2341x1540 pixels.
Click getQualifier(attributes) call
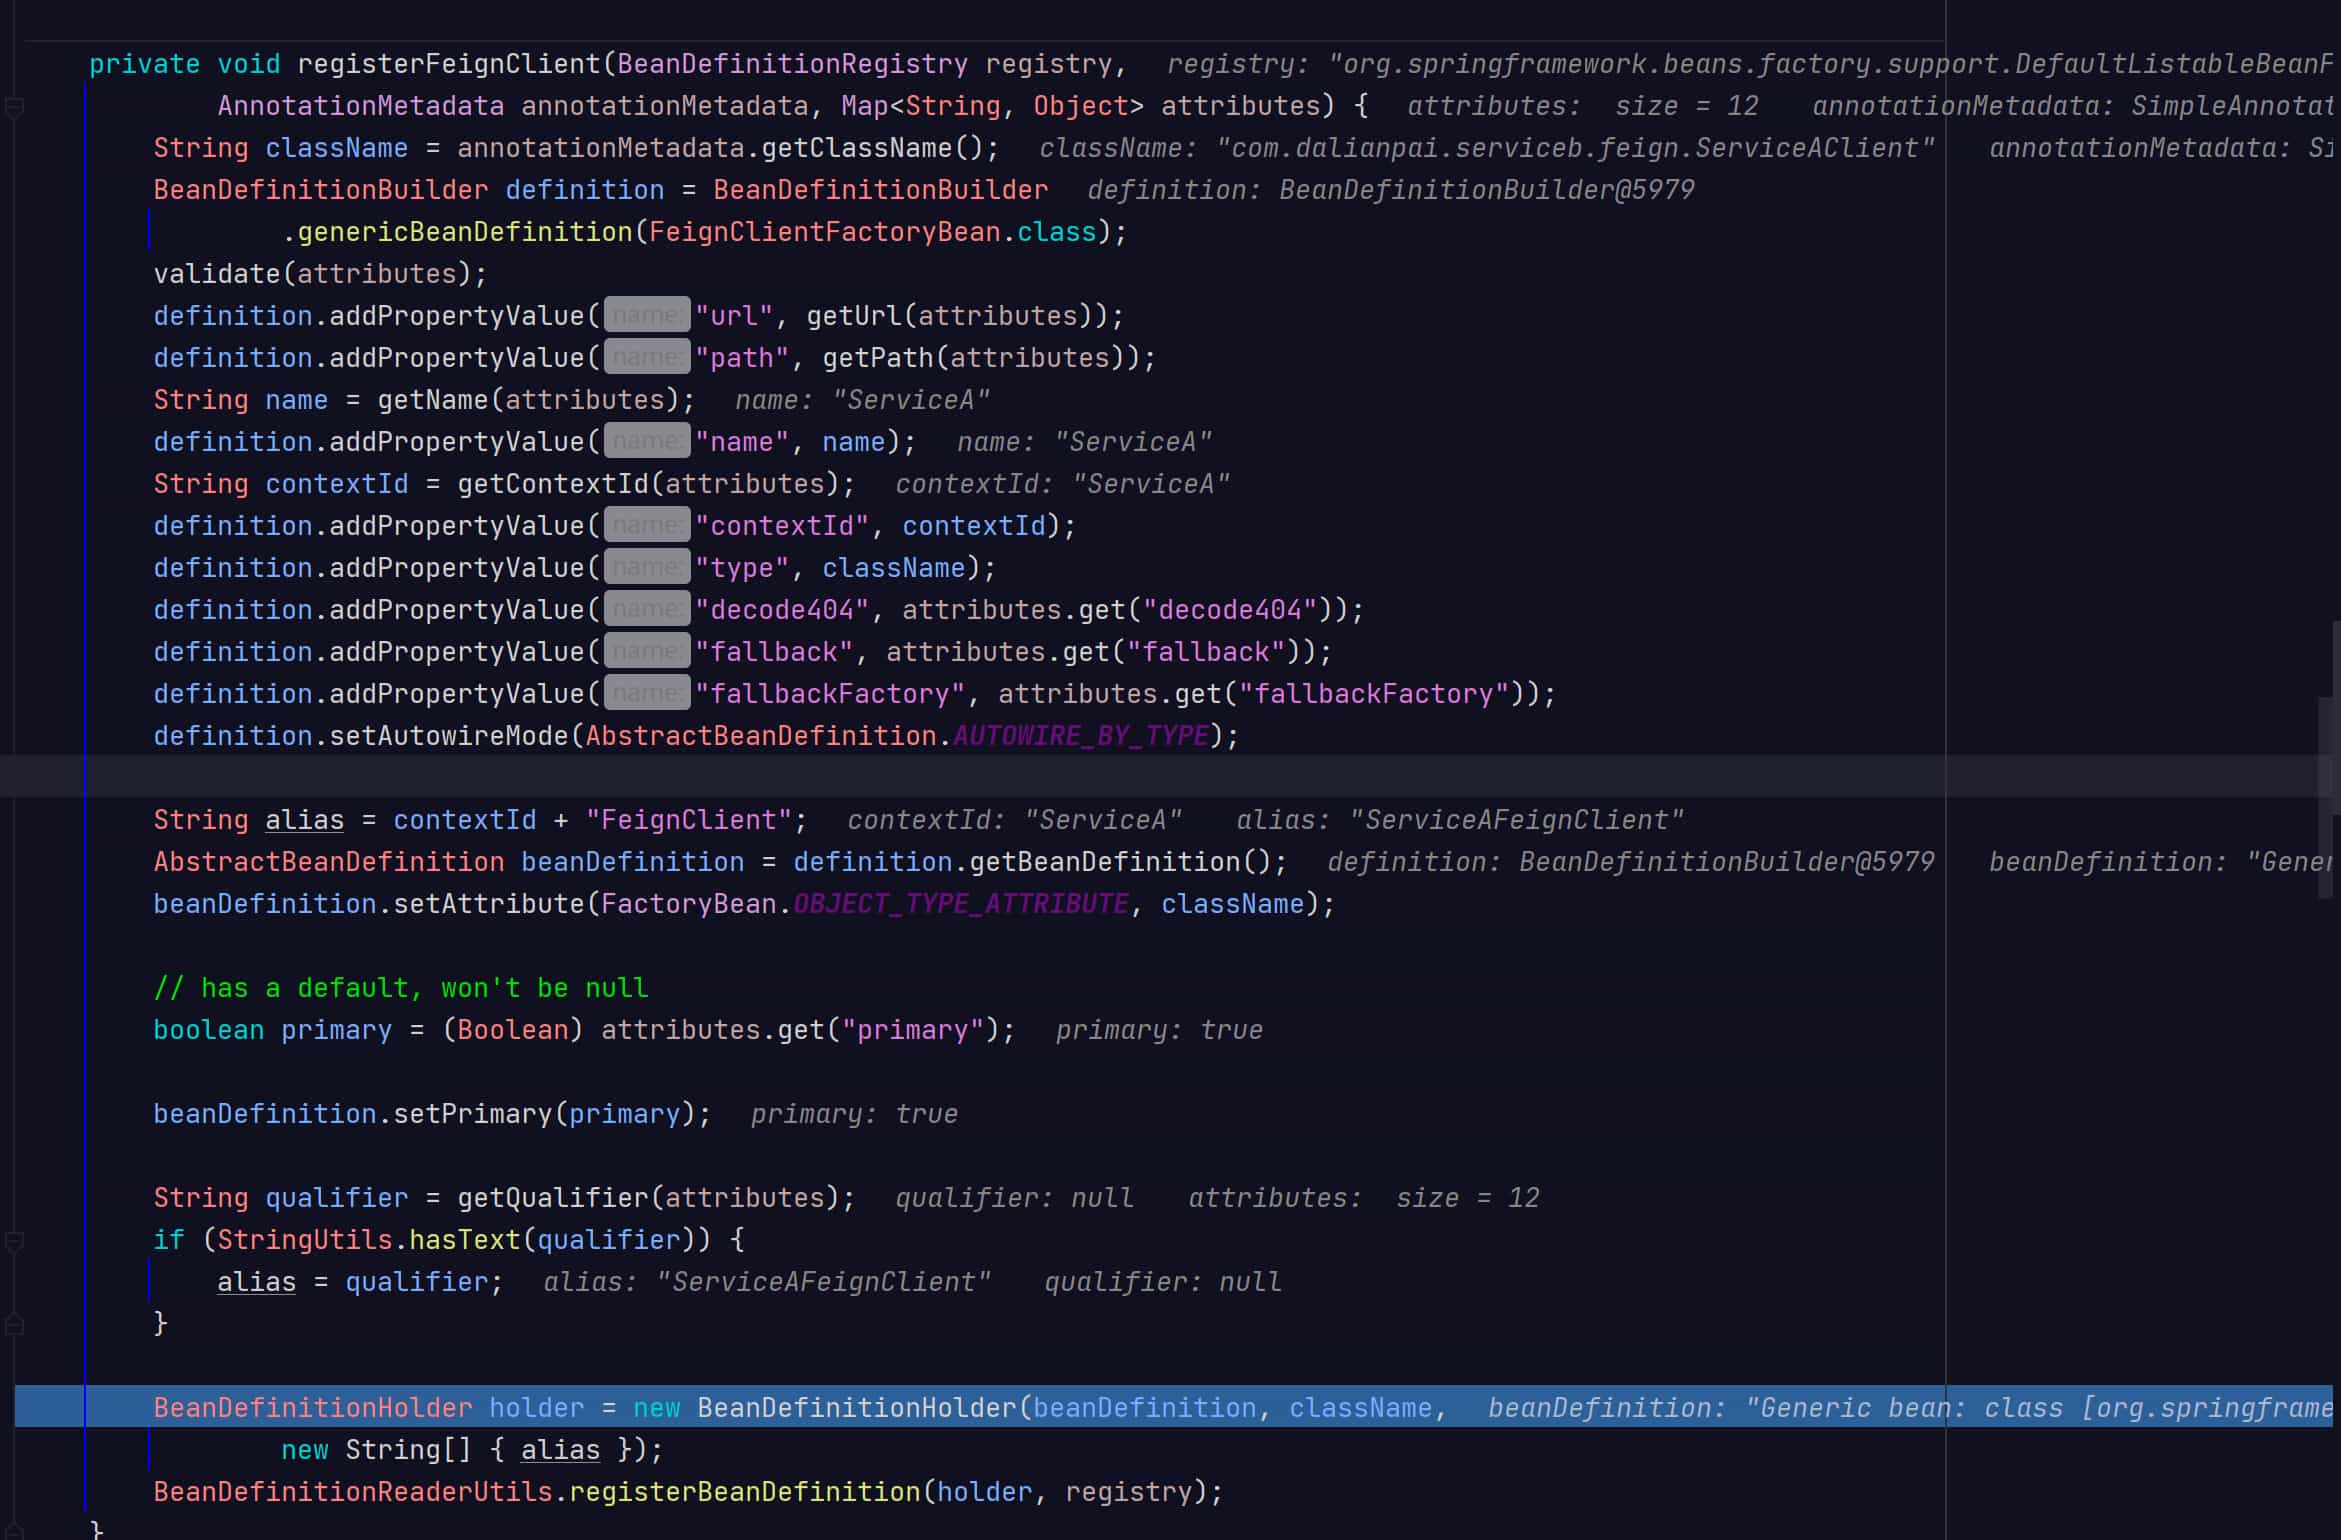click(648, 1198)
